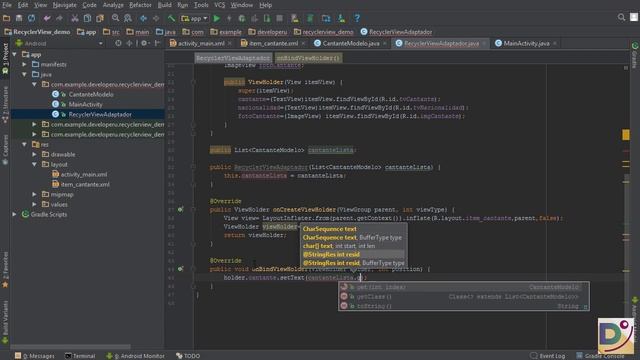This screenshot has height=360, width=640.
Task: Click the Make Project hammer icon
Action: [171, 18]
